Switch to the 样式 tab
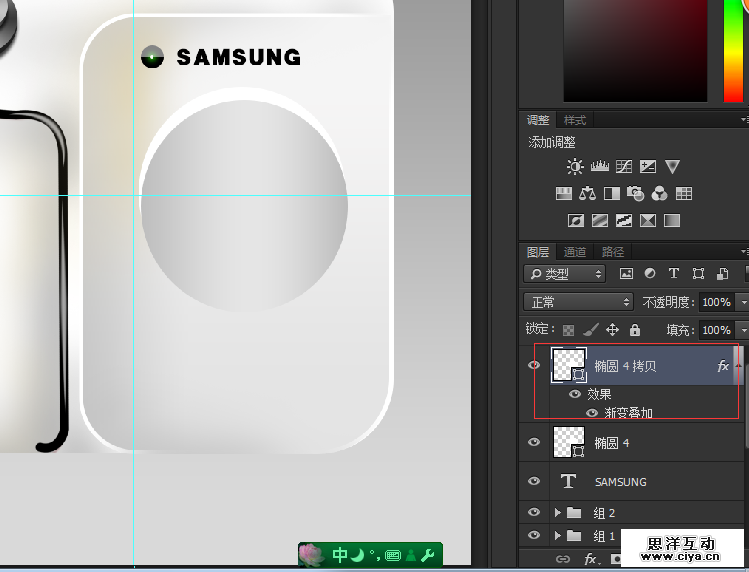 point(575,121)
